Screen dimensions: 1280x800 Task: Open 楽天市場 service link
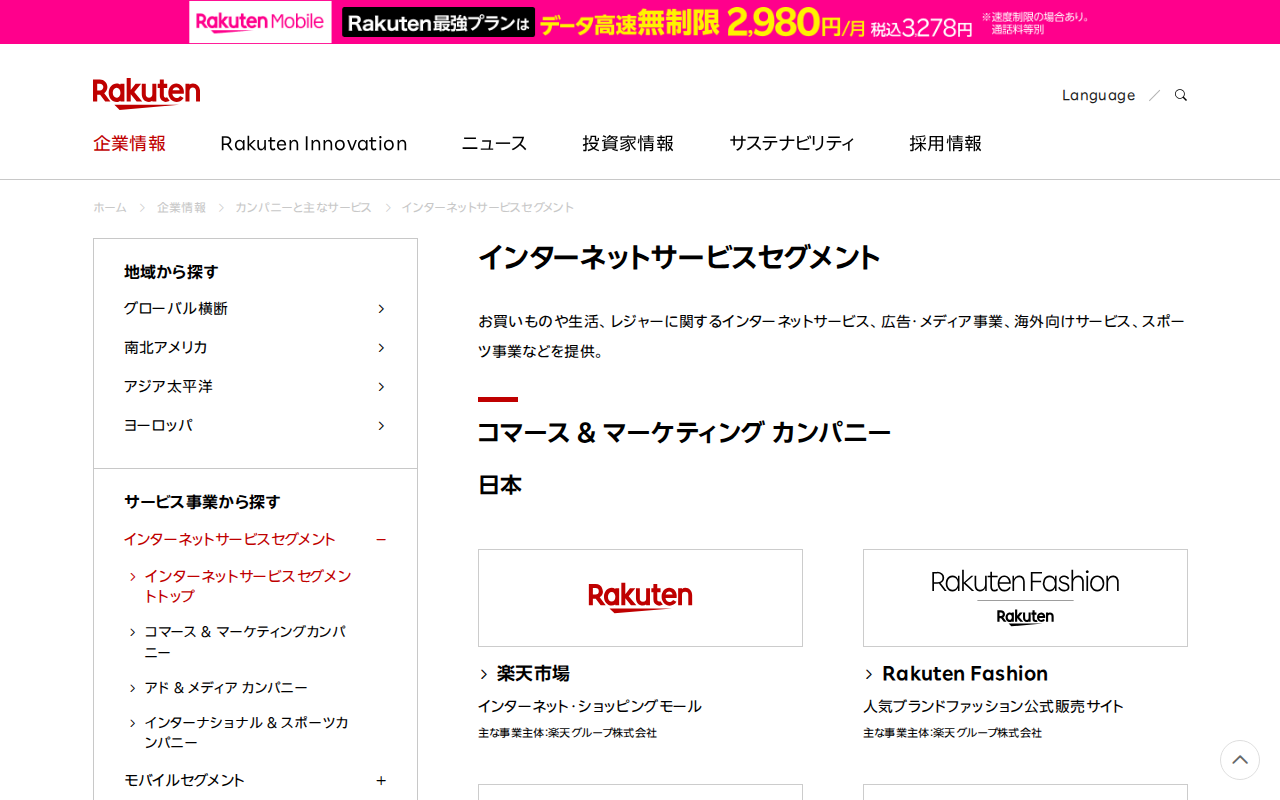click(x=533, y=674)
